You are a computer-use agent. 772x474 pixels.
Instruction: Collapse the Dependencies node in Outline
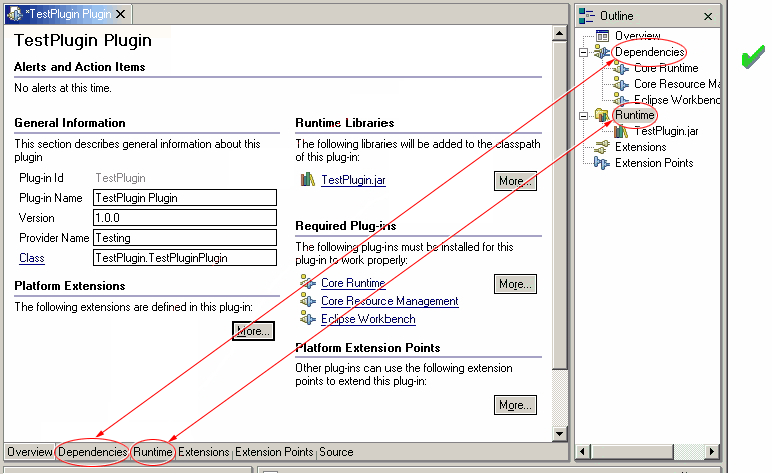coord(583,52)
